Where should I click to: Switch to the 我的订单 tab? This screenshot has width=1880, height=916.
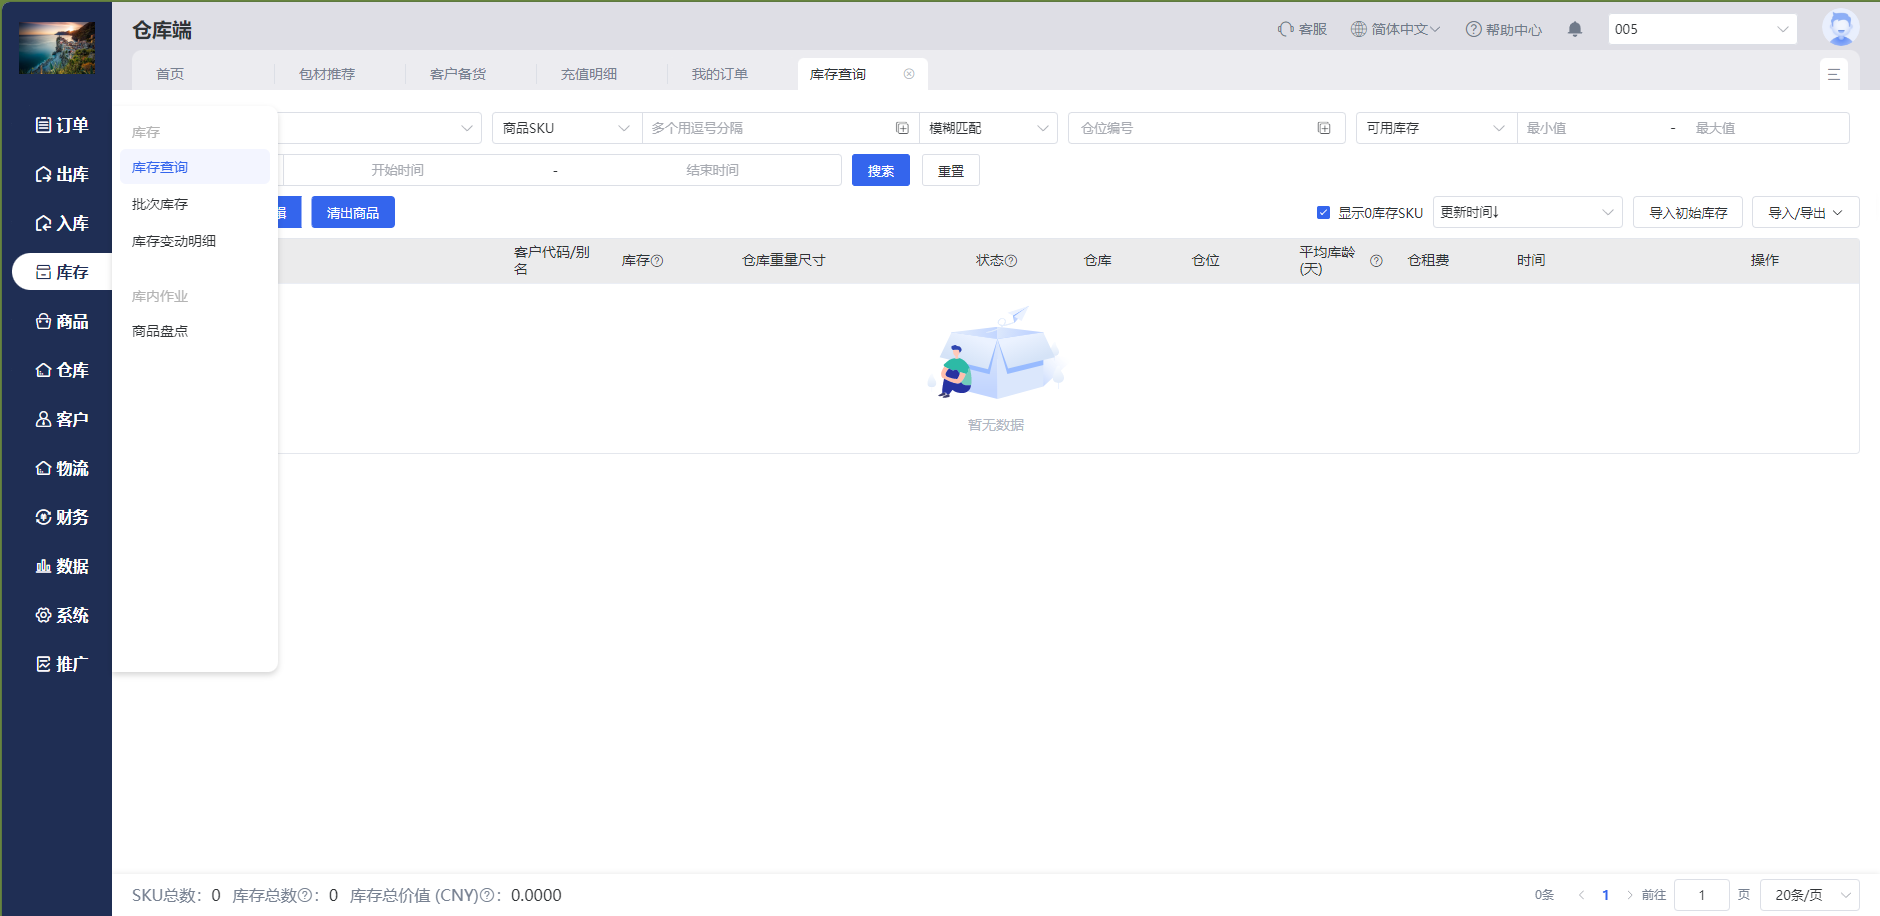(719, 74)
